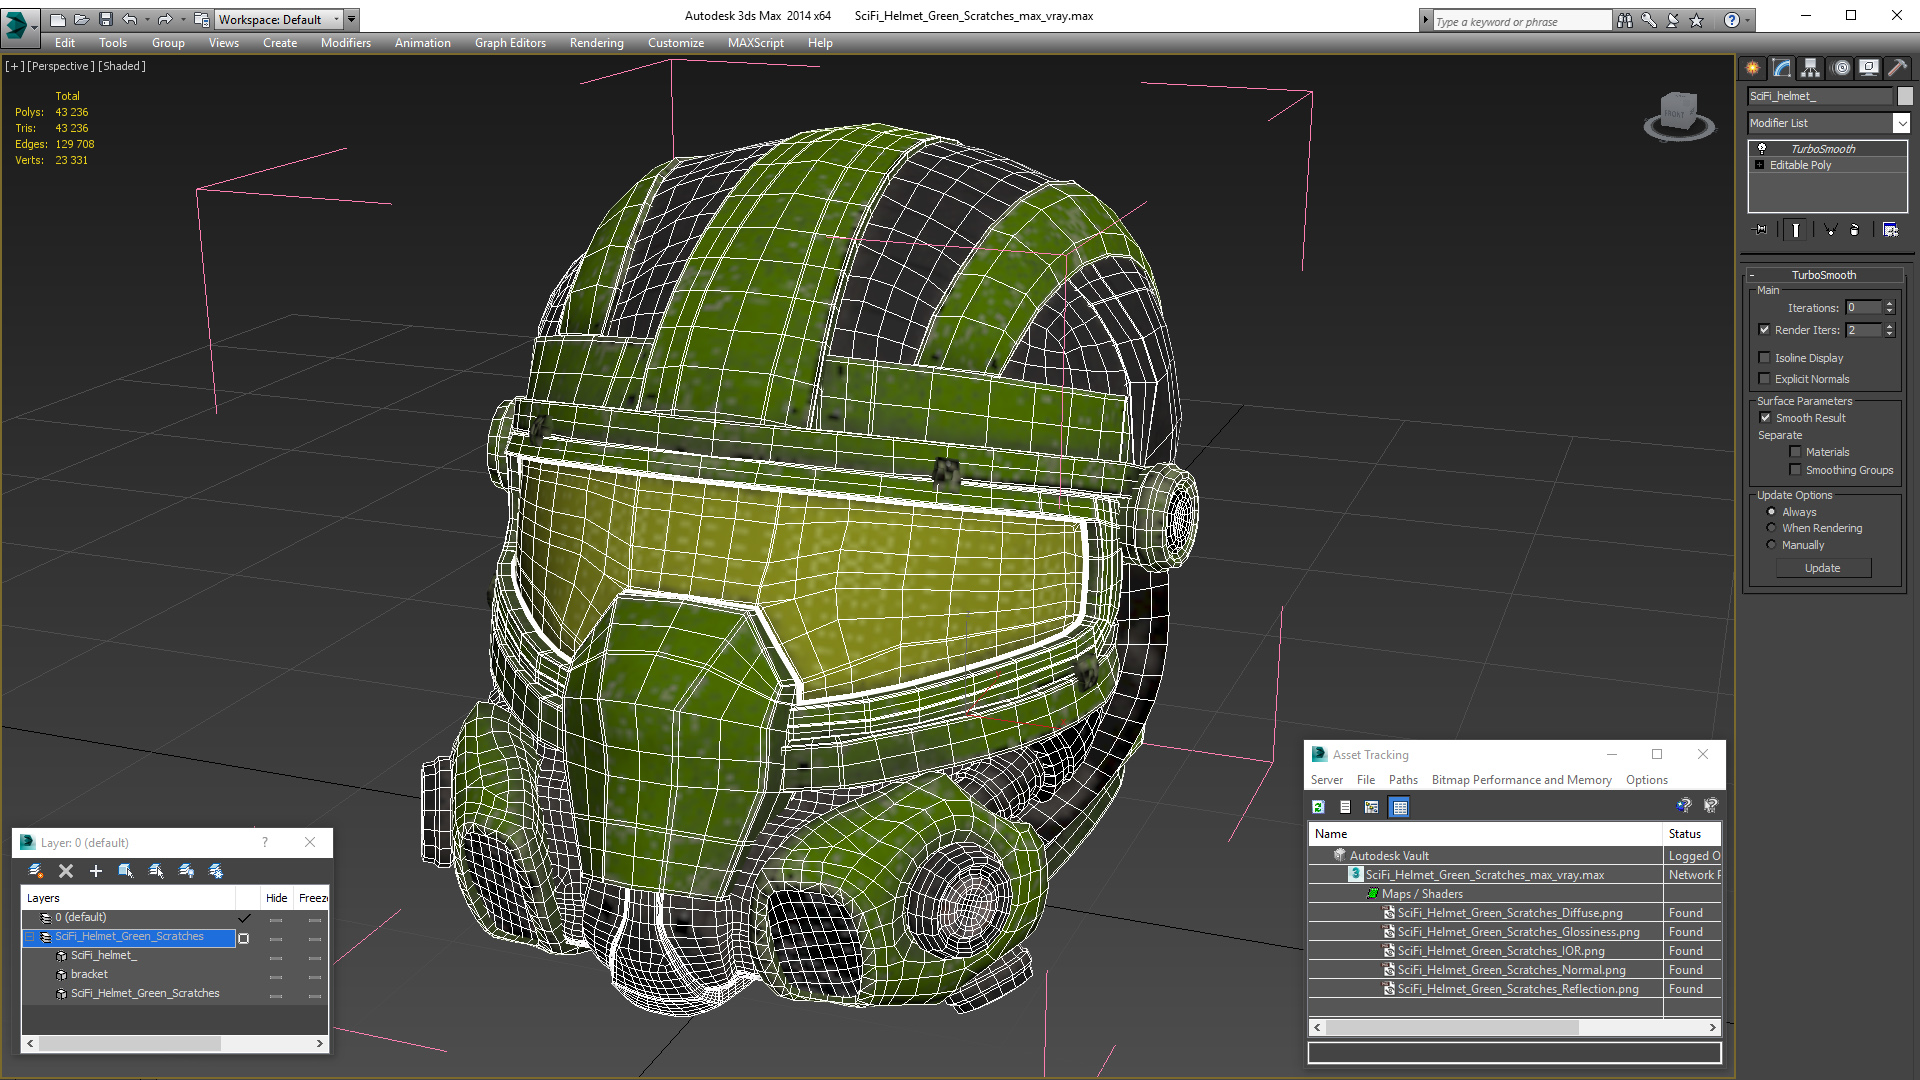The height and width of the screenshot is (1080, 1920).
Task: Click Highlight Selected Objects' Layers icon
Action: tap(156, 871)
